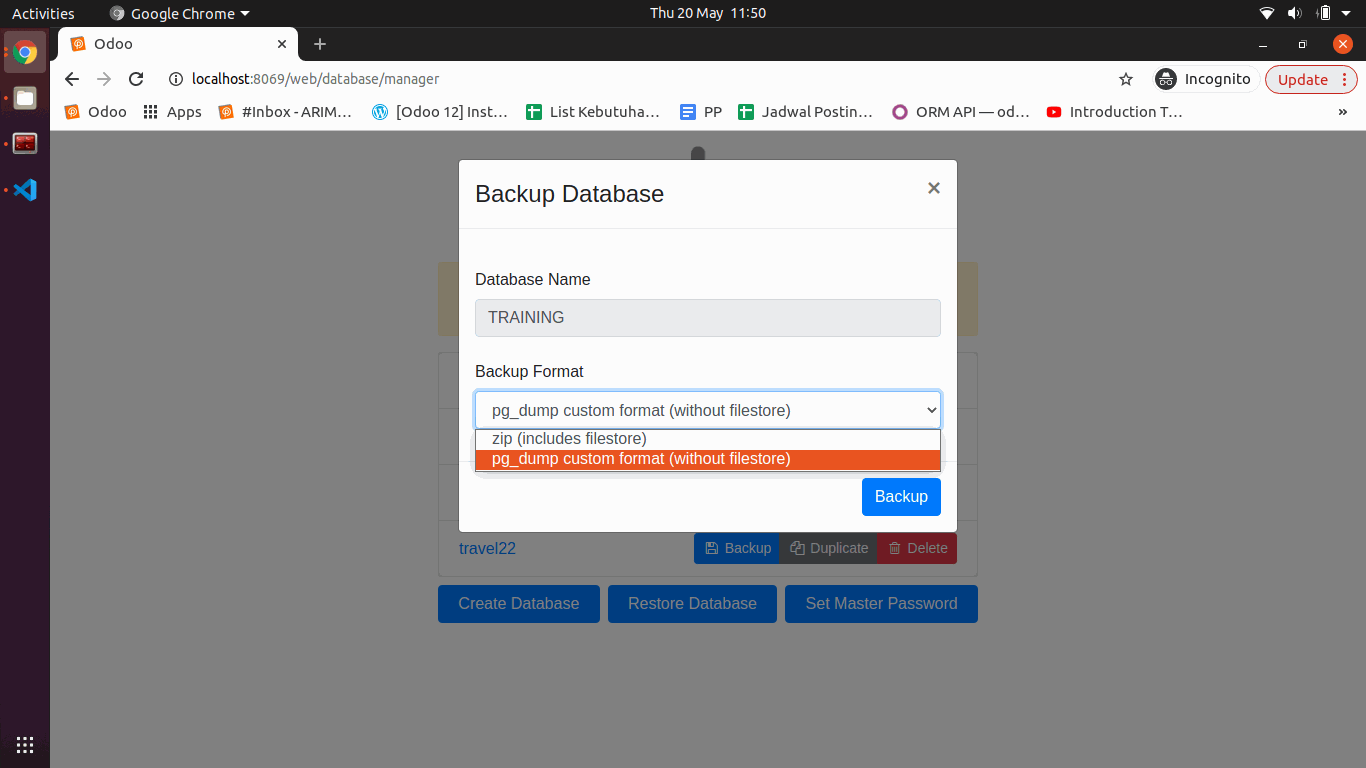Show hidden bookmarks overflow chevron
The height and width of the screenshot is (768, 1366).
[x=1342, y=112]
